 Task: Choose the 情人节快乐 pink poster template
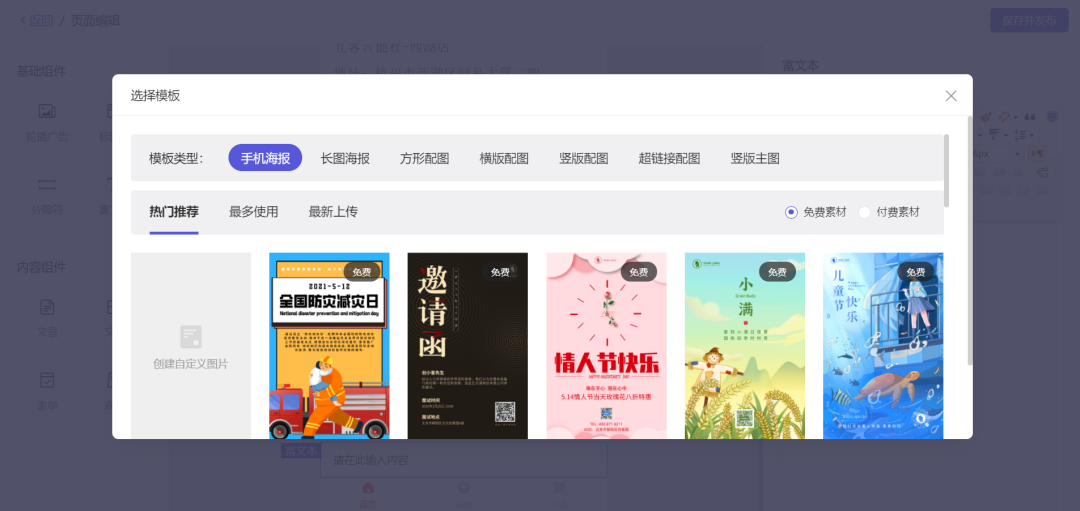607,346
